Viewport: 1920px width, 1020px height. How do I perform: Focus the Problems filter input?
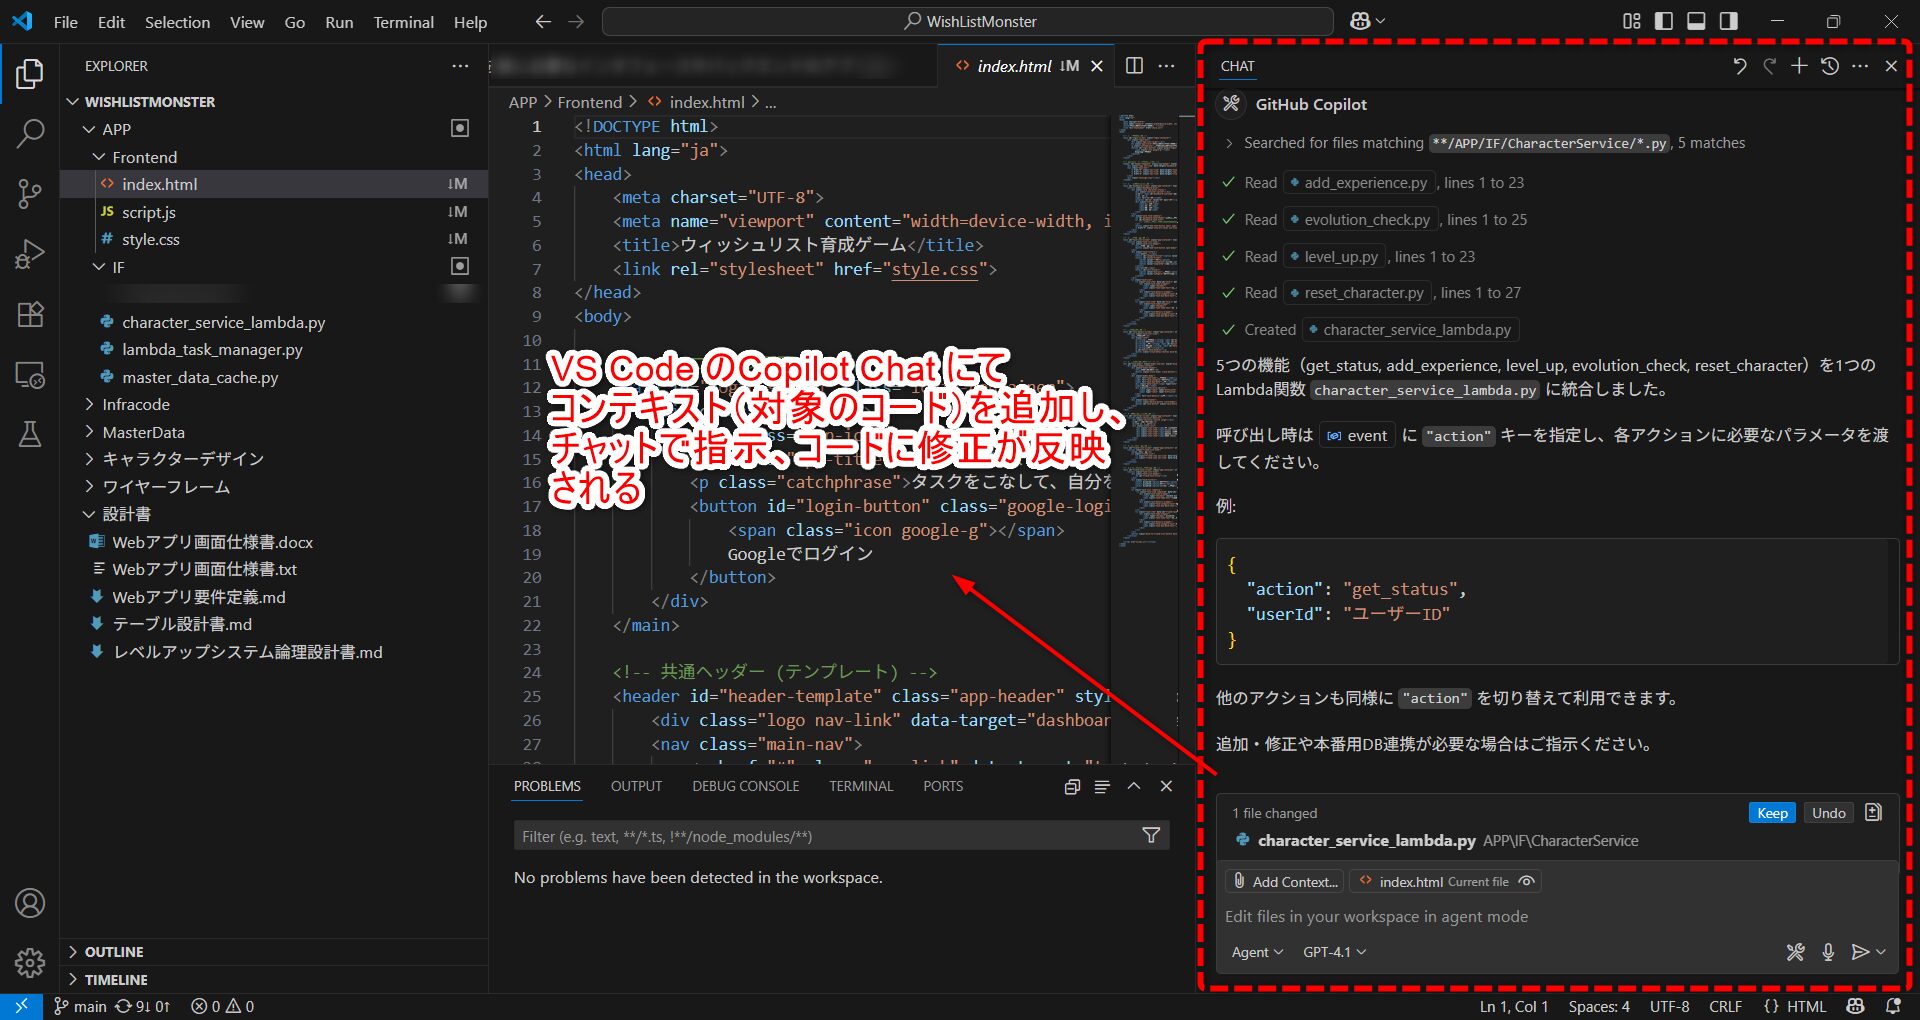click(826, 836)
